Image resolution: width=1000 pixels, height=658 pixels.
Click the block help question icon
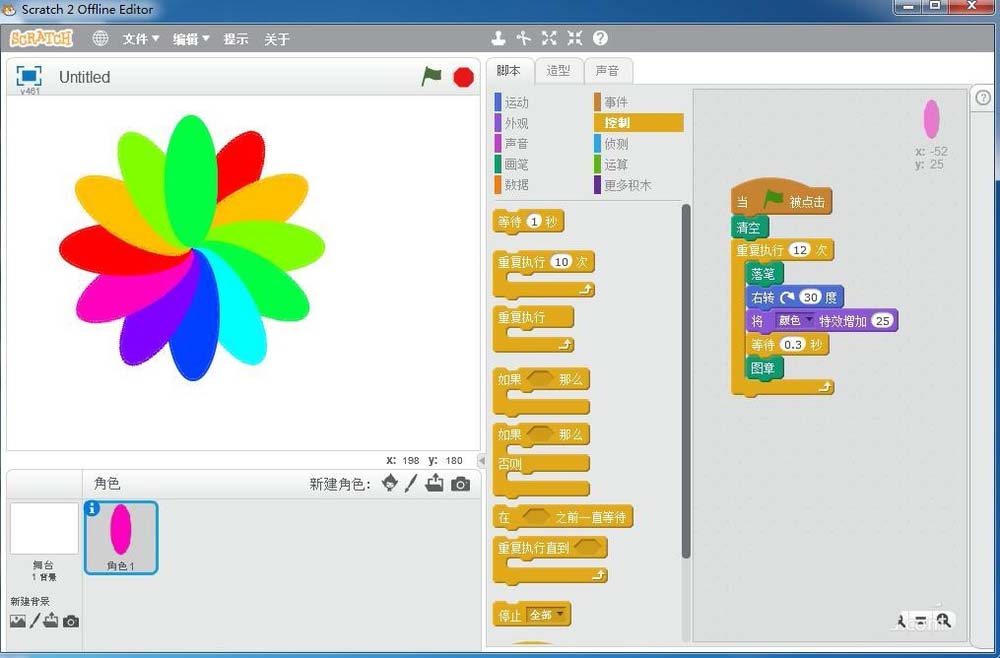point(600,38)
